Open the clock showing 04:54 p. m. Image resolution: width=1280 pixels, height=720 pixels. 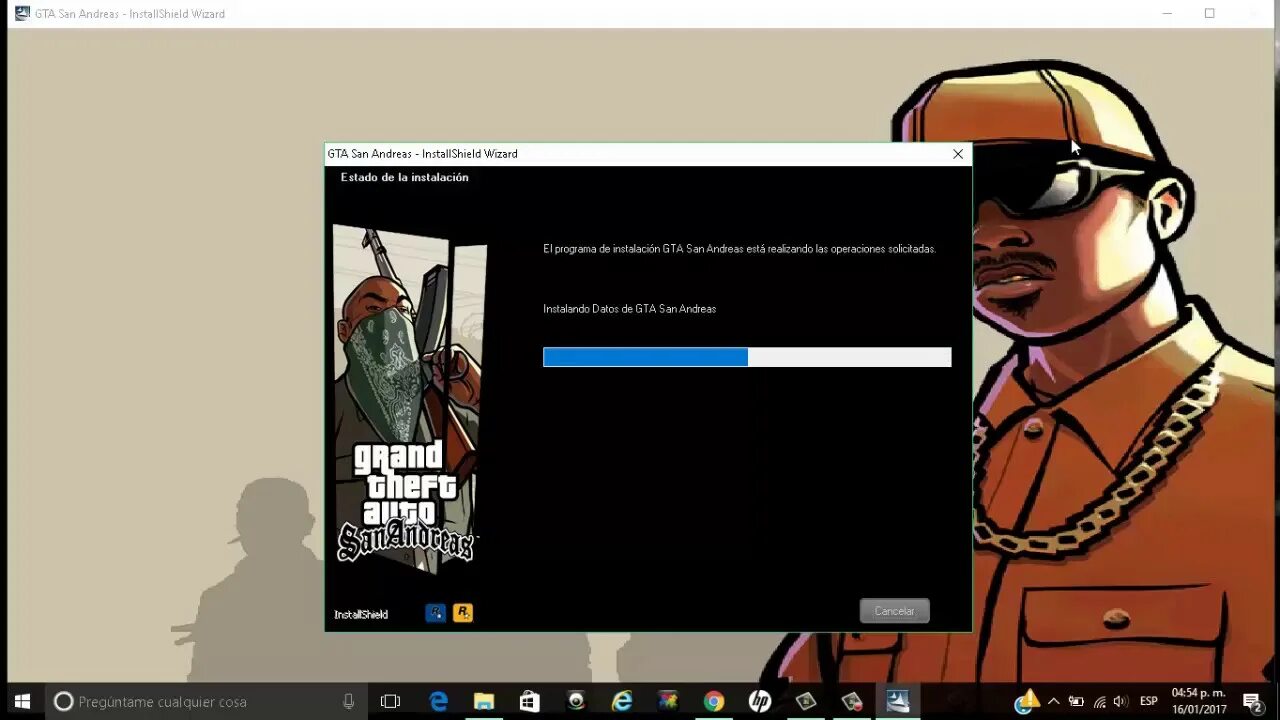pyautogui.click(x=1198, y=701)
